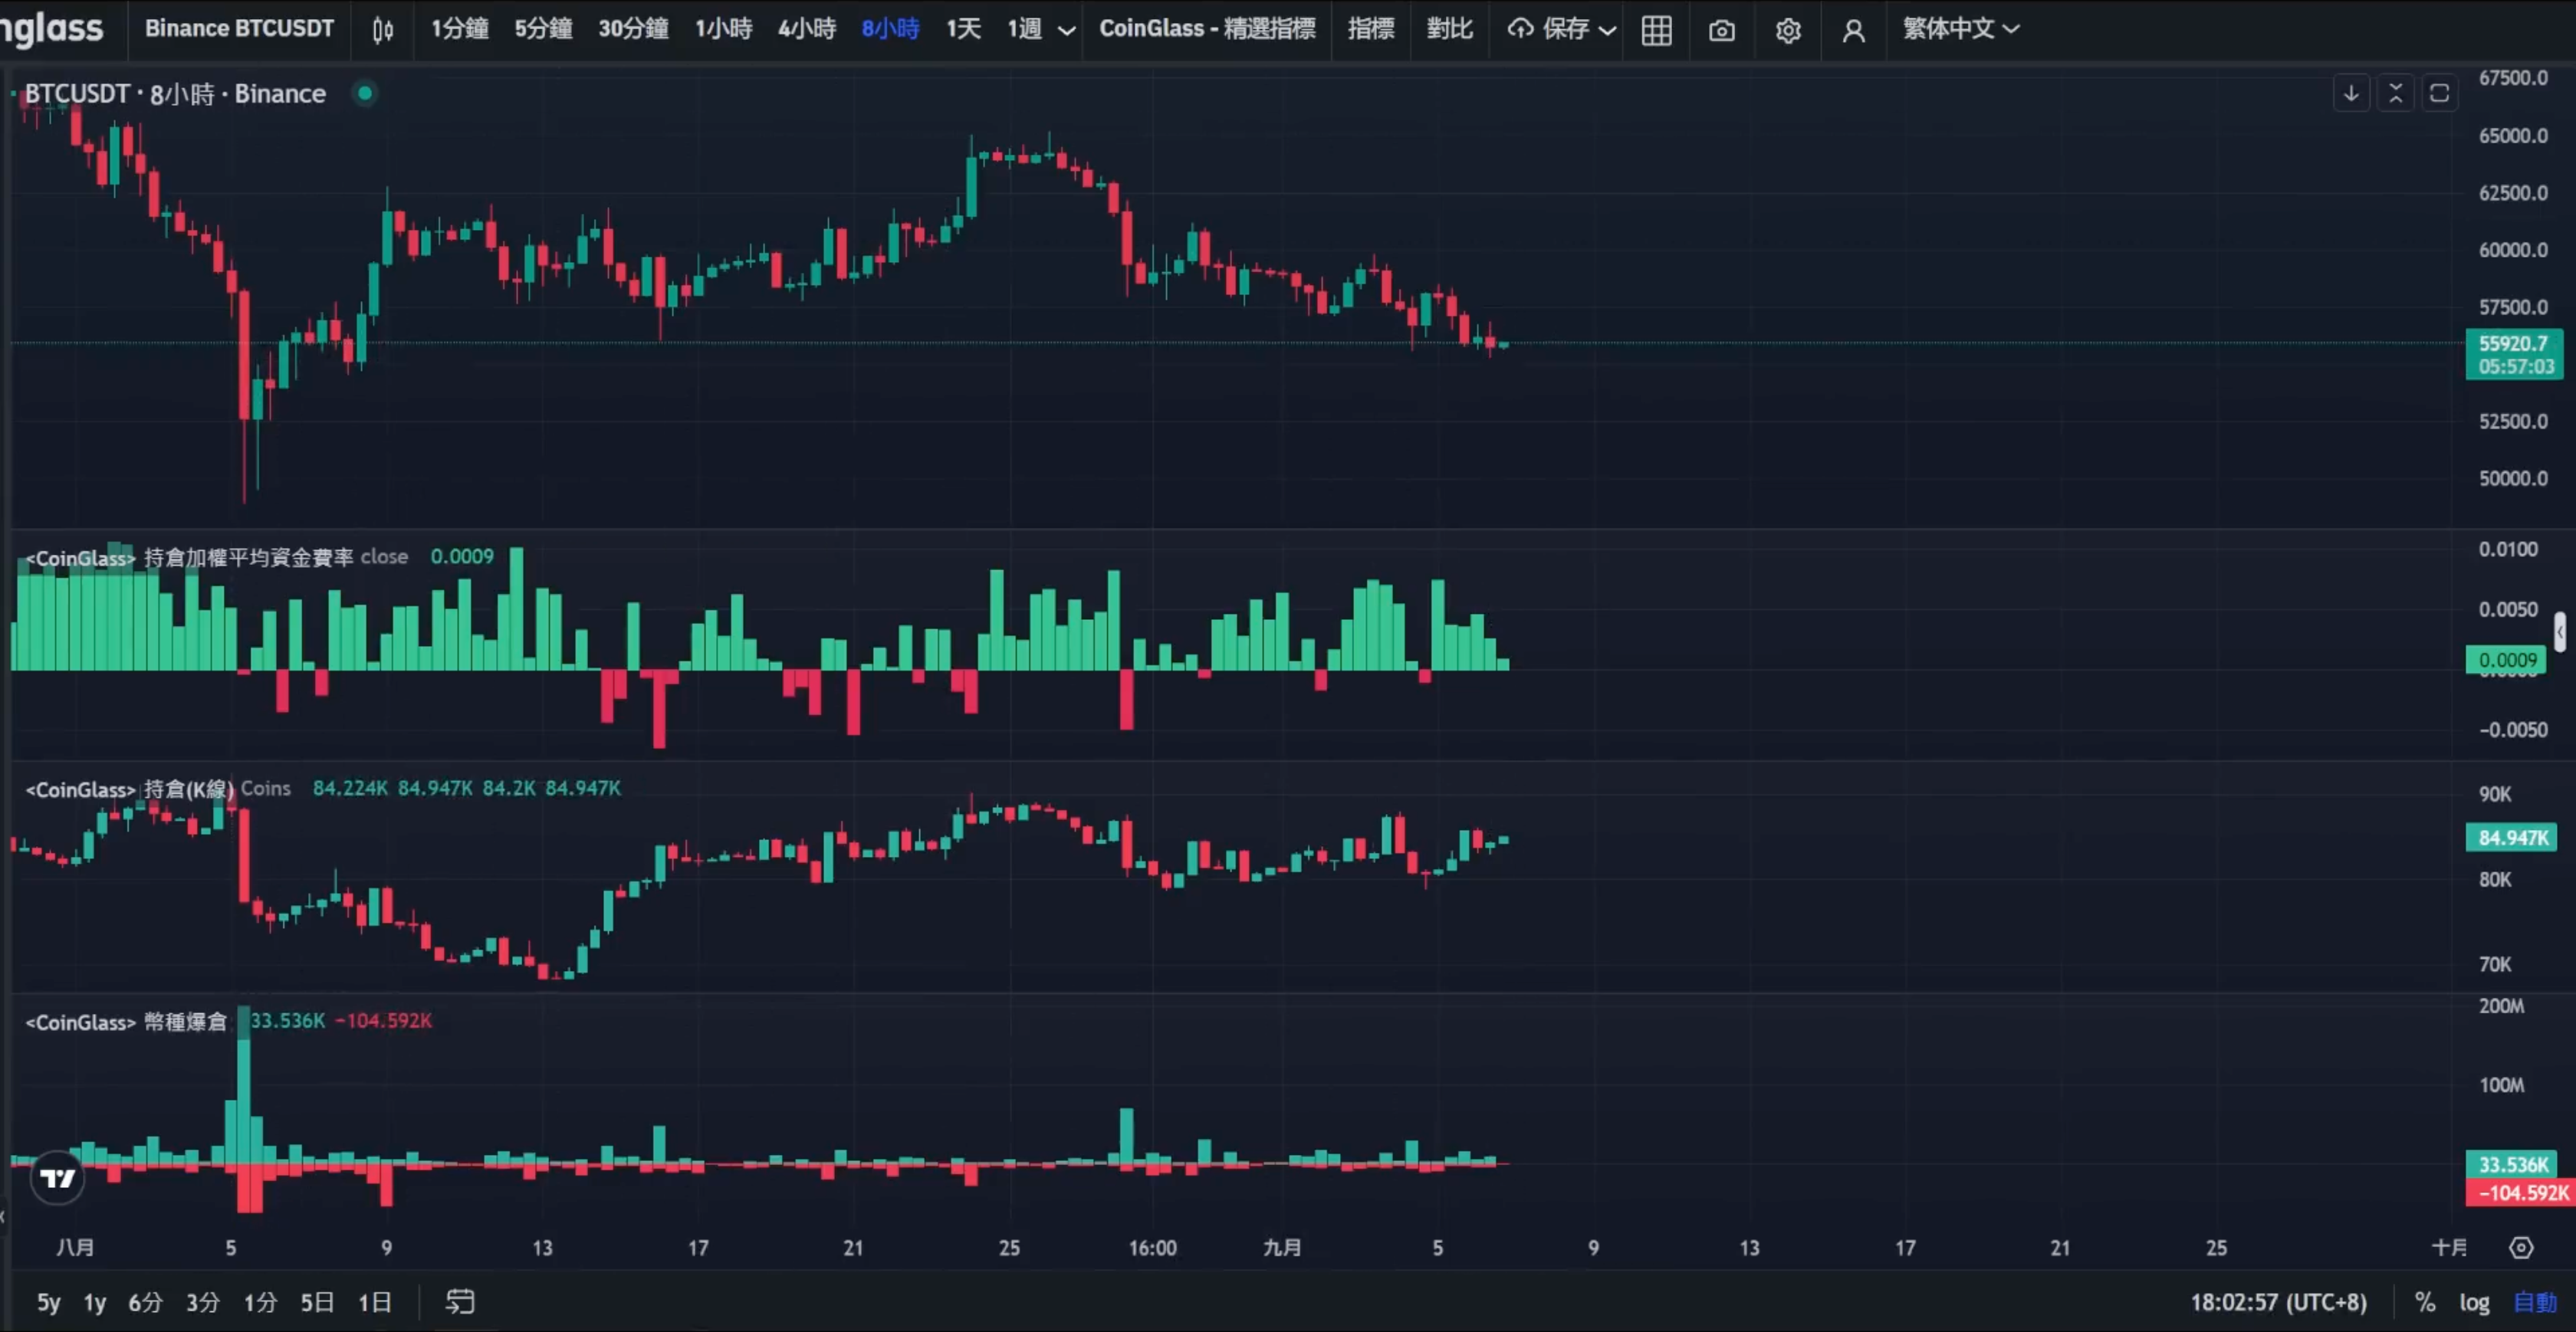Click the -104.592K red axis label
2576x1332 pixels.
pyautogui.click(x=2521, y=1192)
